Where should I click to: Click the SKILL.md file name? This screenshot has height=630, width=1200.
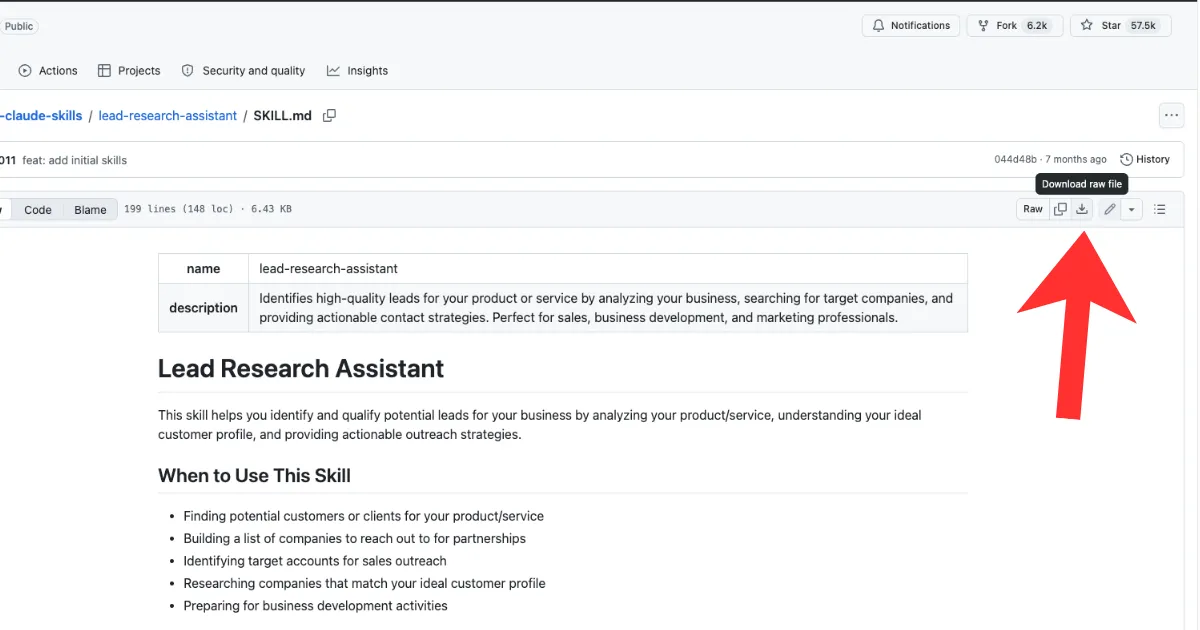coord(282,116)
